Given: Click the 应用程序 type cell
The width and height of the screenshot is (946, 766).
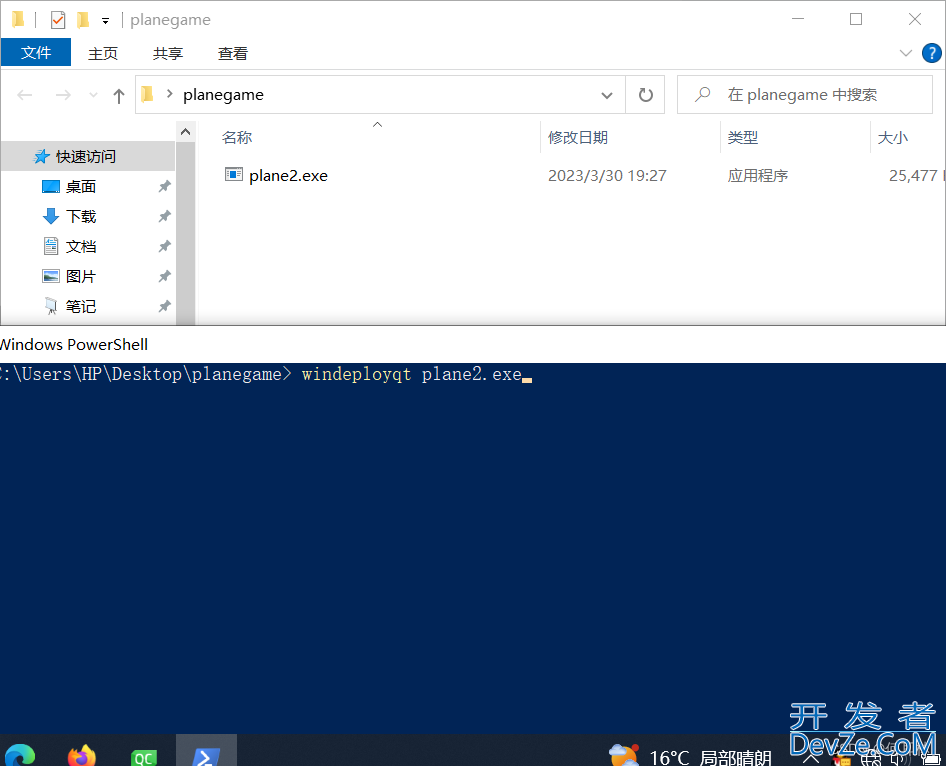Looking at the screenshot, I should (x=757, y=176).
